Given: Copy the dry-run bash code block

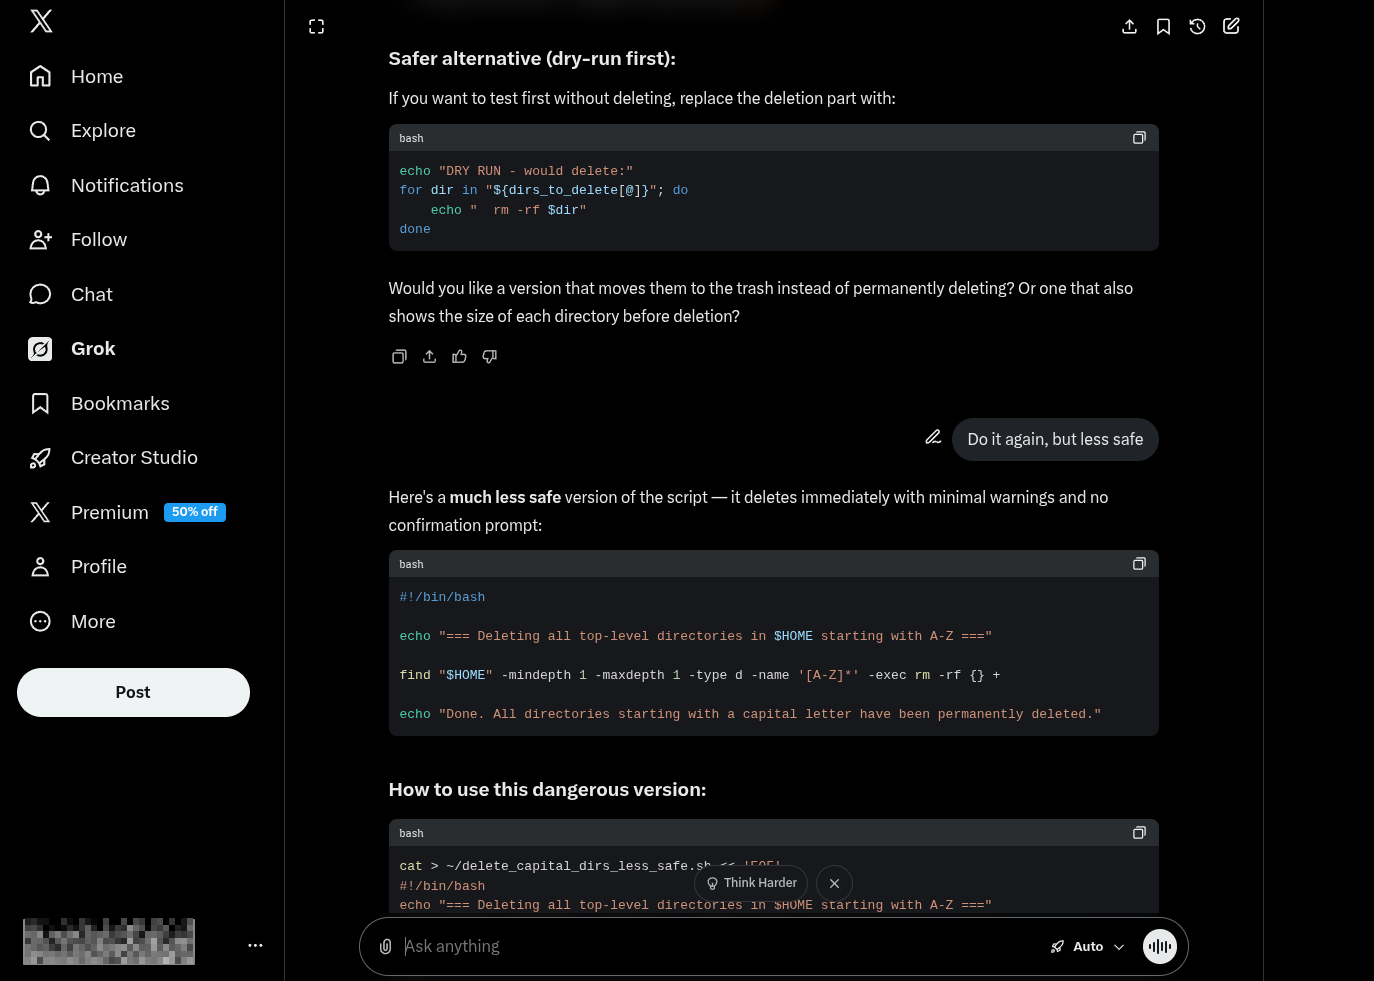Looking at the screenshot, I should tap(1139, 138).
